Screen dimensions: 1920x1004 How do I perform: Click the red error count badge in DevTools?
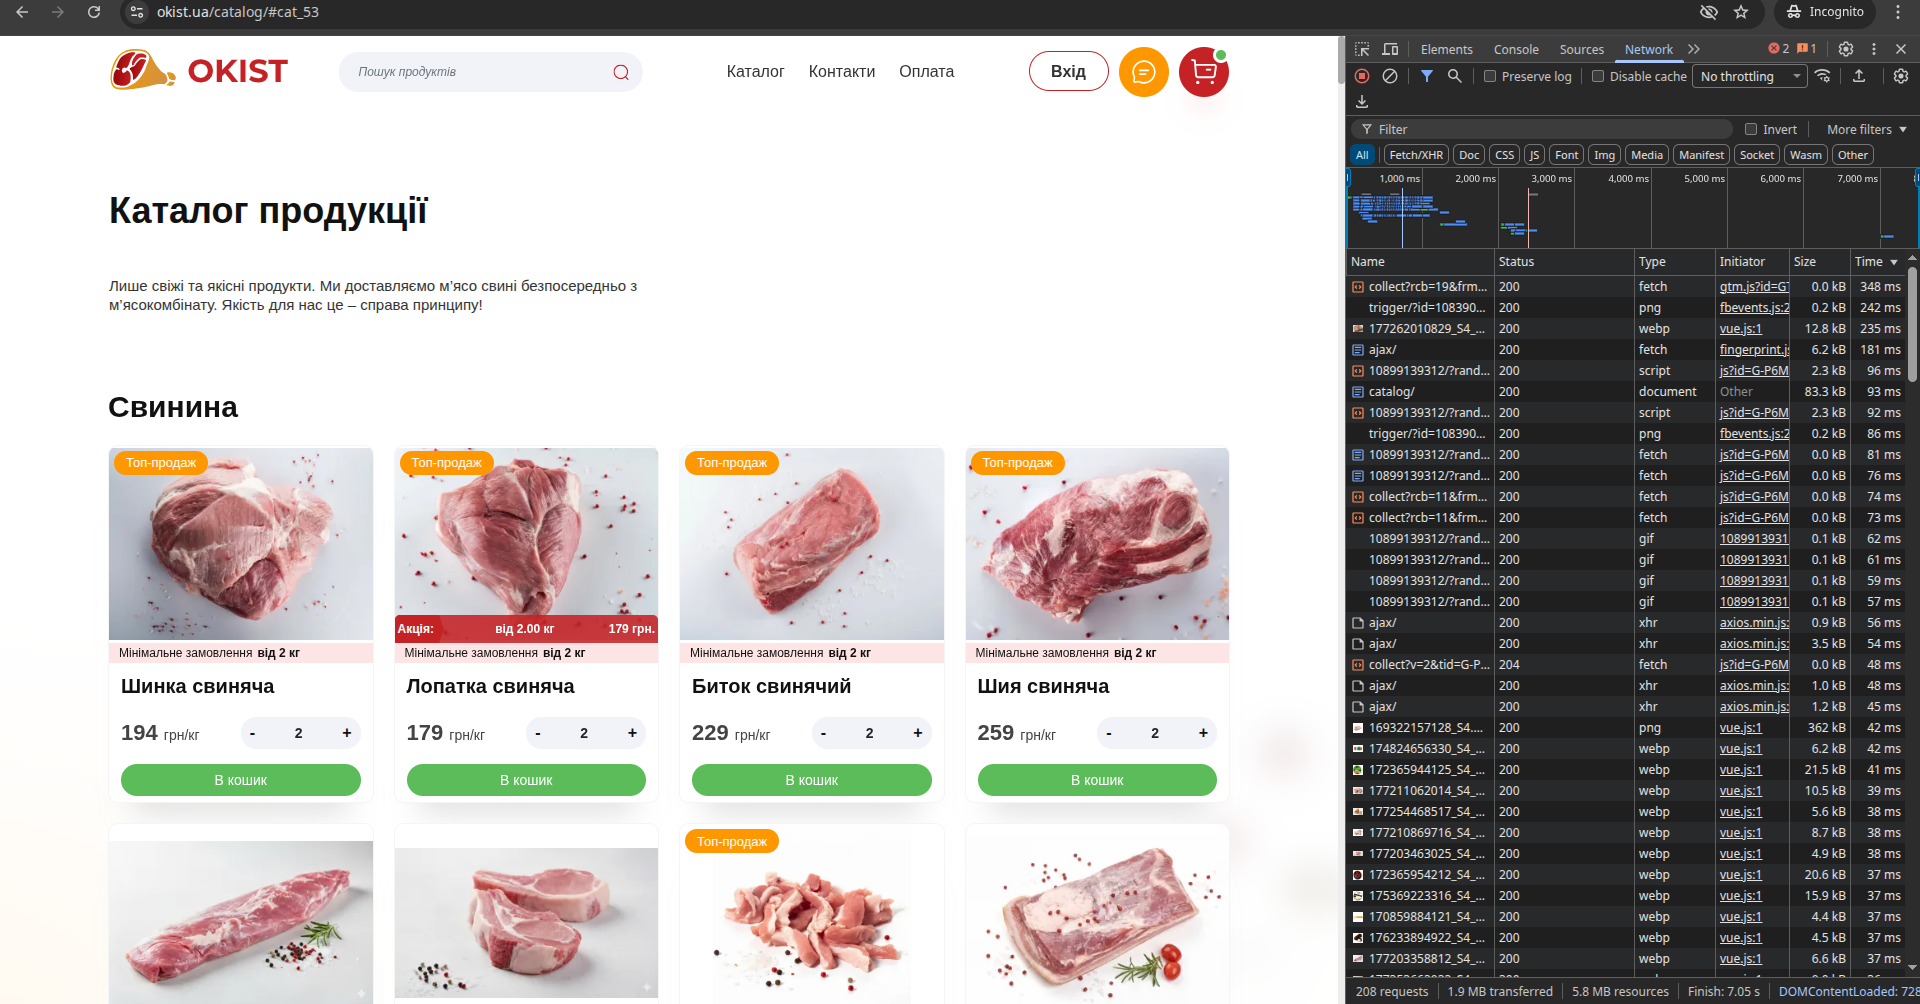(x=1779, y=49)
